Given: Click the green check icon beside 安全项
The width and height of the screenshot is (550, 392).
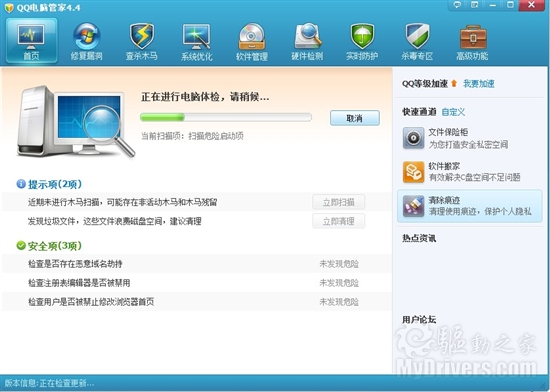Looking at the screenshot, I should pyautogui.click(x=21, y=245).
